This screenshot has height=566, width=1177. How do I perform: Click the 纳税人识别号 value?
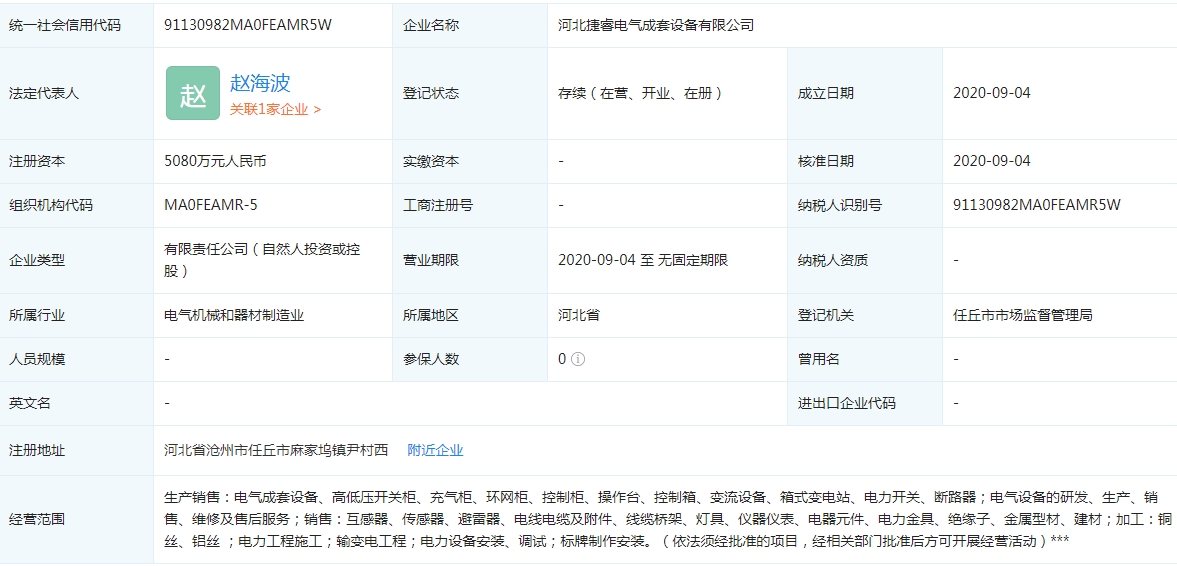pos(1037,205)
